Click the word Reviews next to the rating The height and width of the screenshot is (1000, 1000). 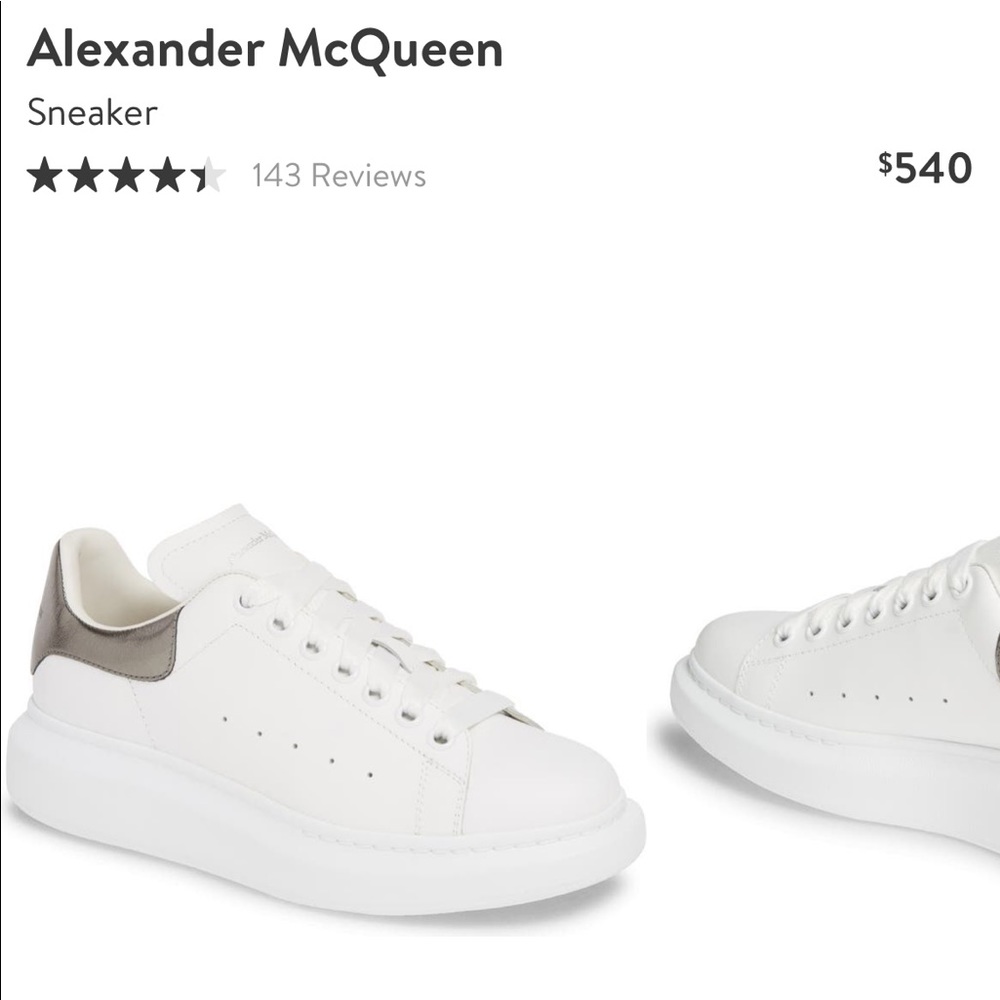pos(369,176)
